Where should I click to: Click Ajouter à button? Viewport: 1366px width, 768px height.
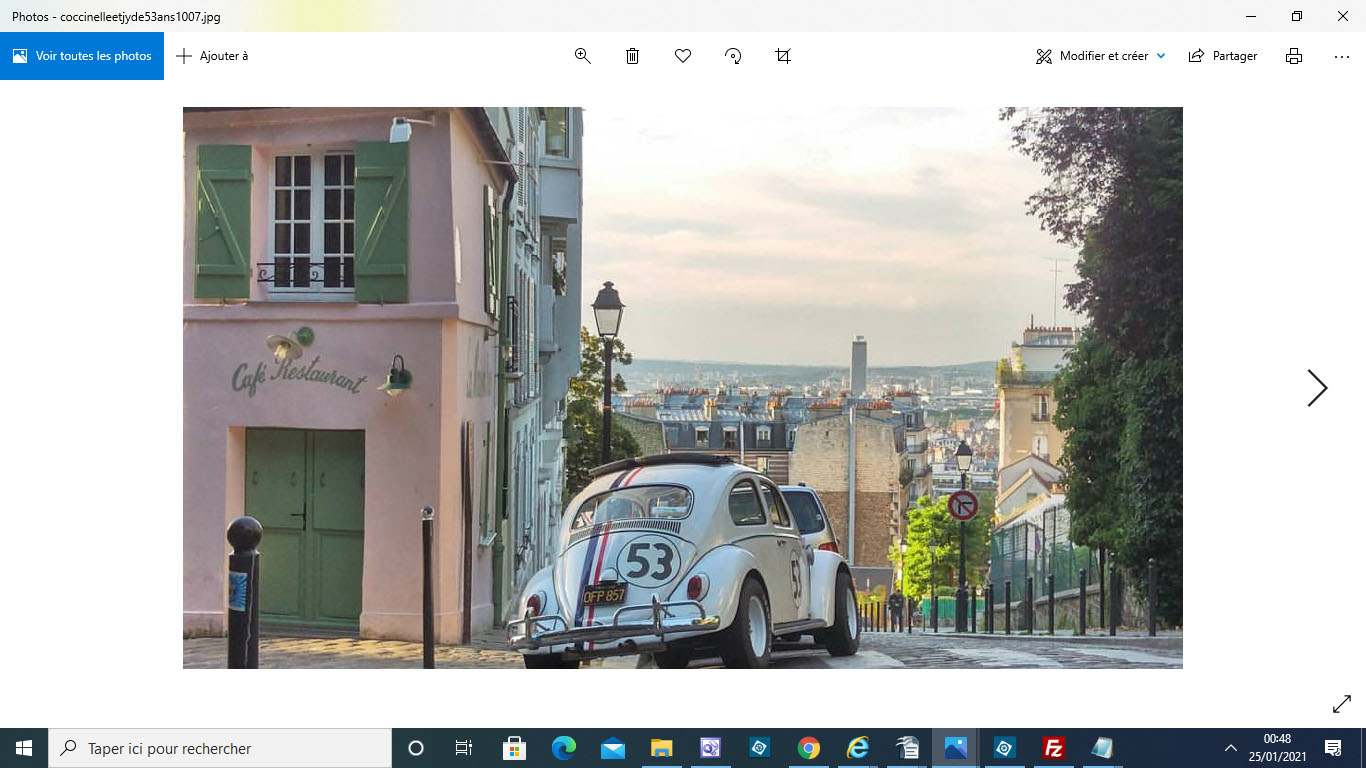tap(212, 56)
